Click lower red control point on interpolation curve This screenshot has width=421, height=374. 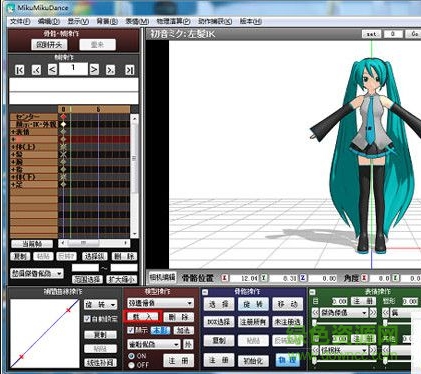click(x=21, y=357)
